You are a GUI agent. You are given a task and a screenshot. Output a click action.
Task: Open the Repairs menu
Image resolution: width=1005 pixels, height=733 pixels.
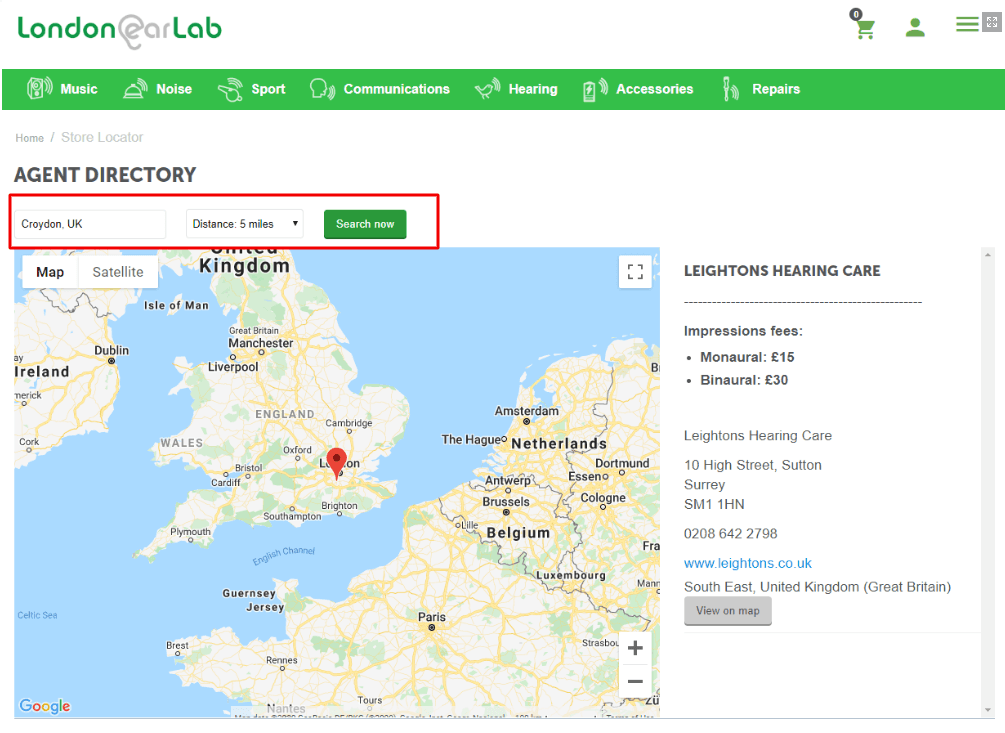776,89
